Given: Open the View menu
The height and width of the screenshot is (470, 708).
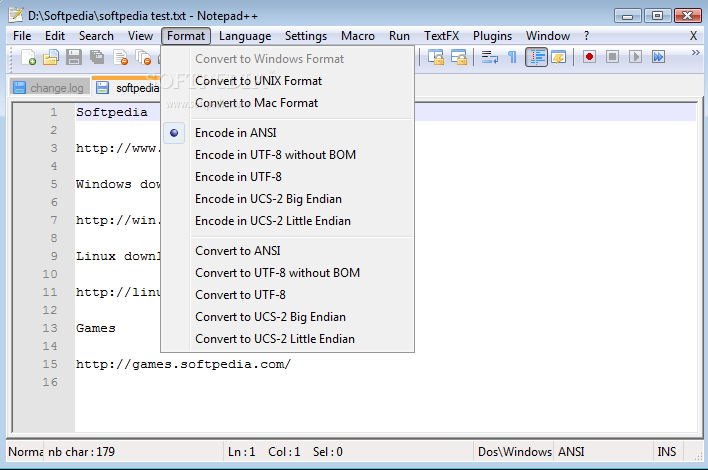Looking at the screenshot, I should pos(140,36).
